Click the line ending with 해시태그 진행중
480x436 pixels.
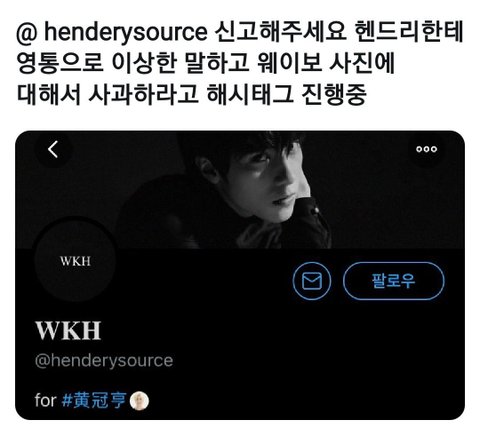192,94
